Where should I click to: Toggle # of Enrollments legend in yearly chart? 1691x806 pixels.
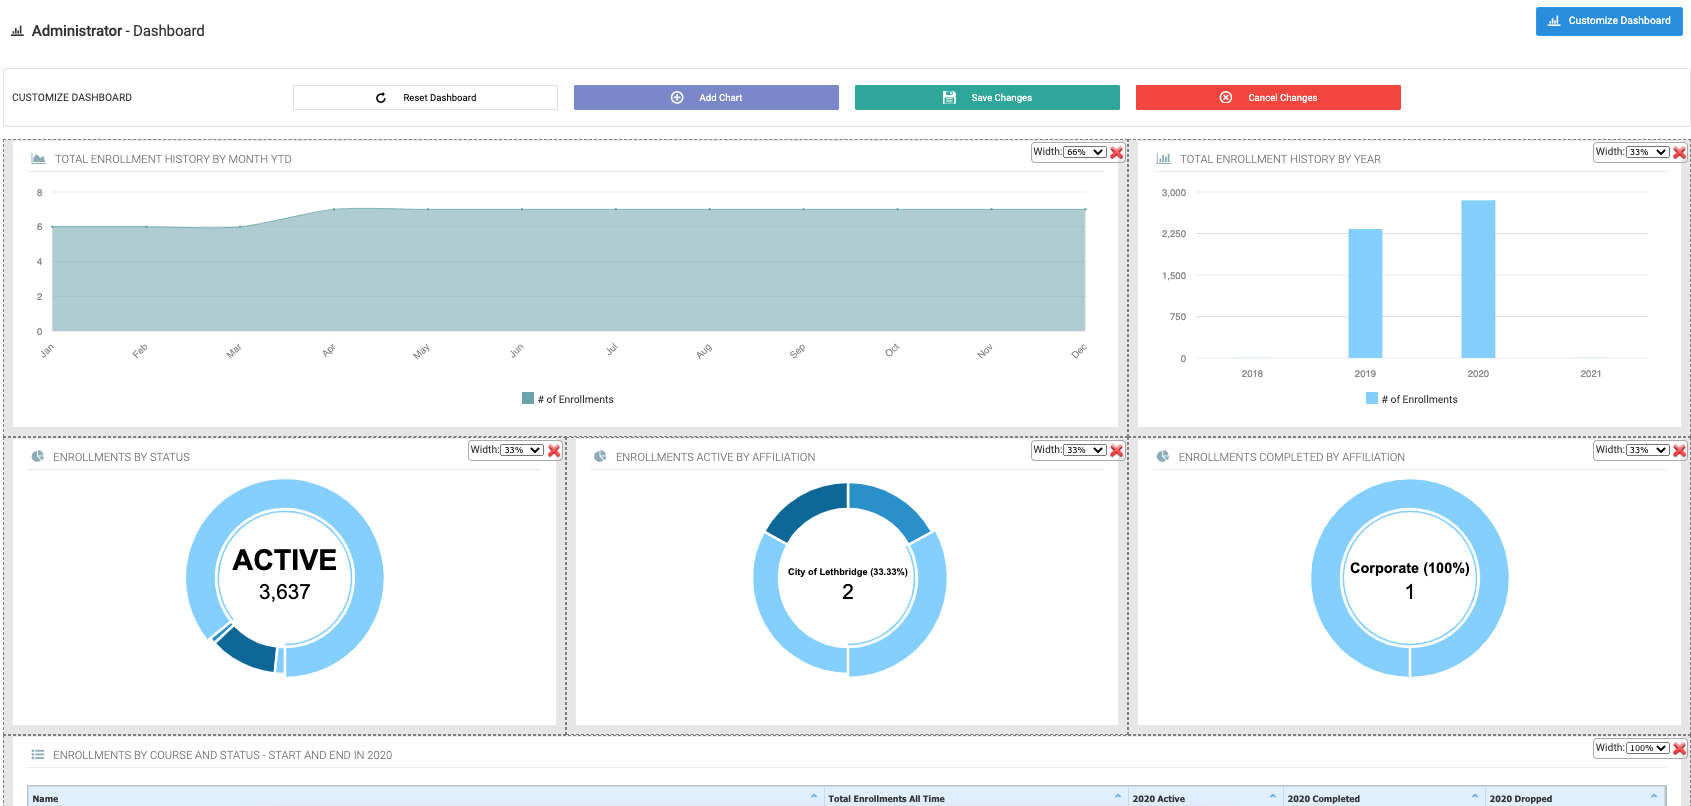1412,399
